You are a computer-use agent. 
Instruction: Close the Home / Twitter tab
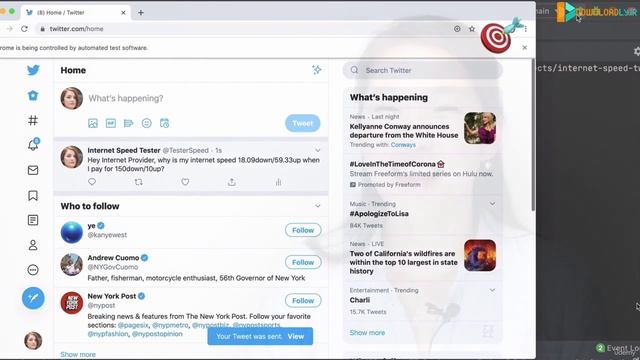tap(123, 13)
